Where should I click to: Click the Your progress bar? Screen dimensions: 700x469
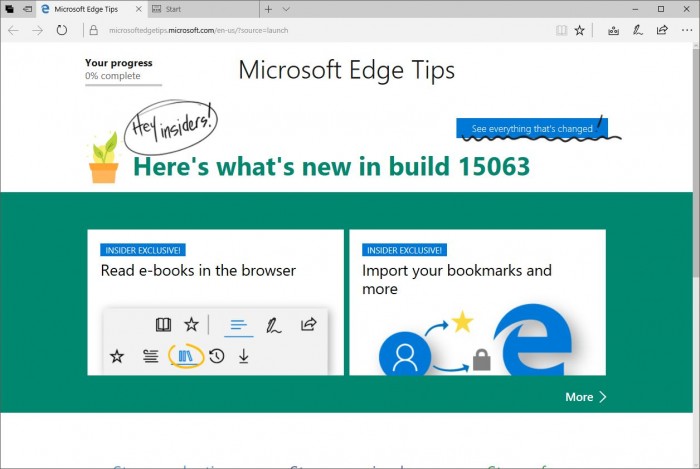point(123,85)
